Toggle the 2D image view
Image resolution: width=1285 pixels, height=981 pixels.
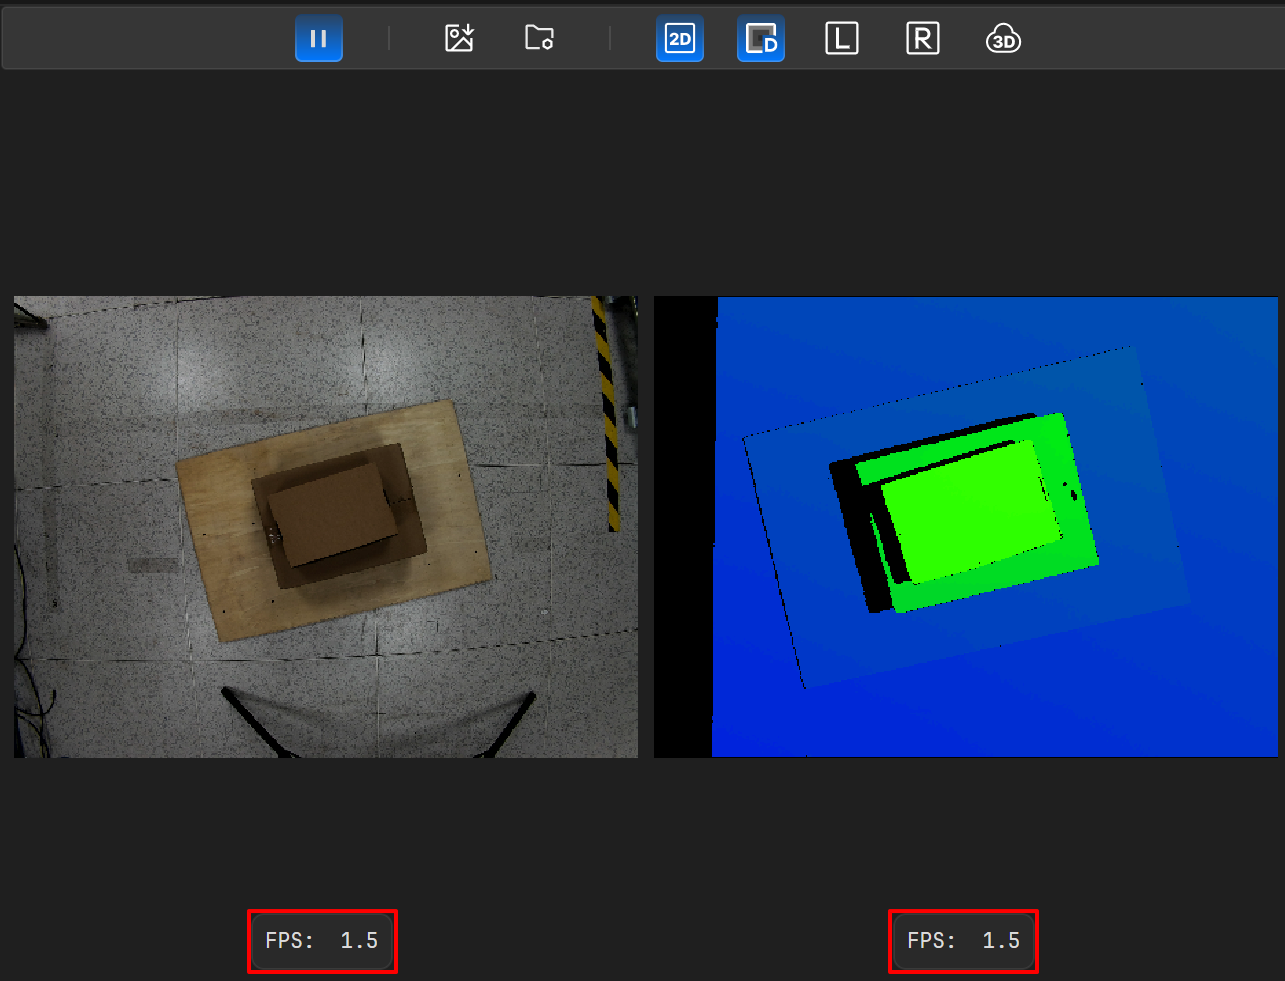(x=680, y=39)
